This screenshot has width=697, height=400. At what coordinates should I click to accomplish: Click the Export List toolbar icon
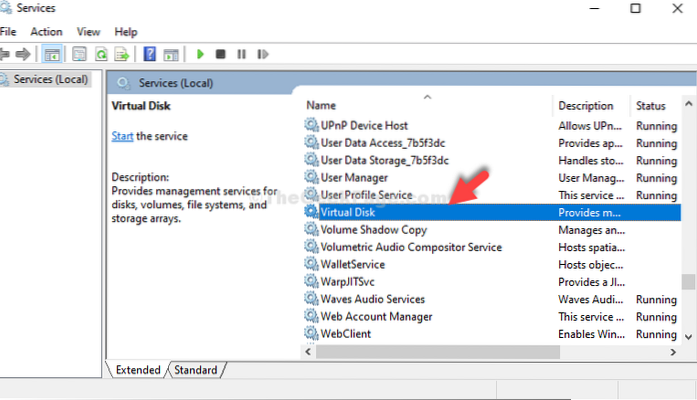pos(121,54)
